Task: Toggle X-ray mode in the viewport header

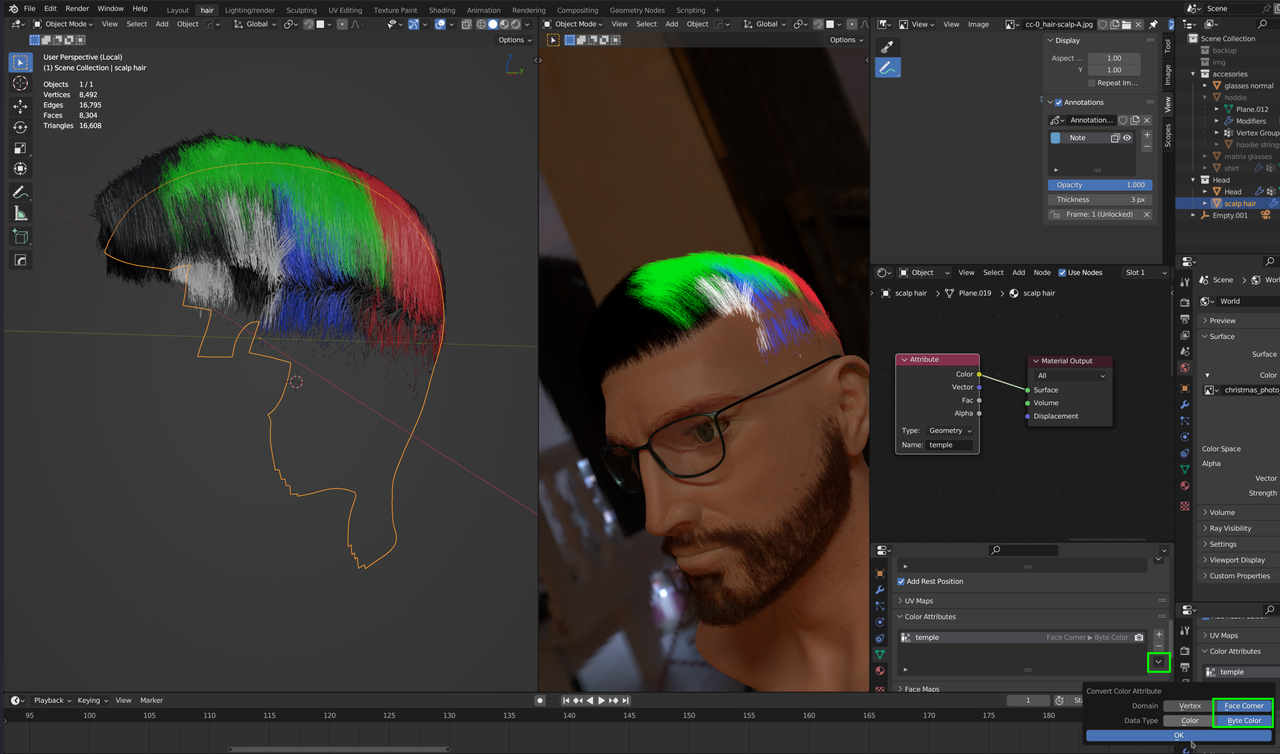Action: coord(466,24)
